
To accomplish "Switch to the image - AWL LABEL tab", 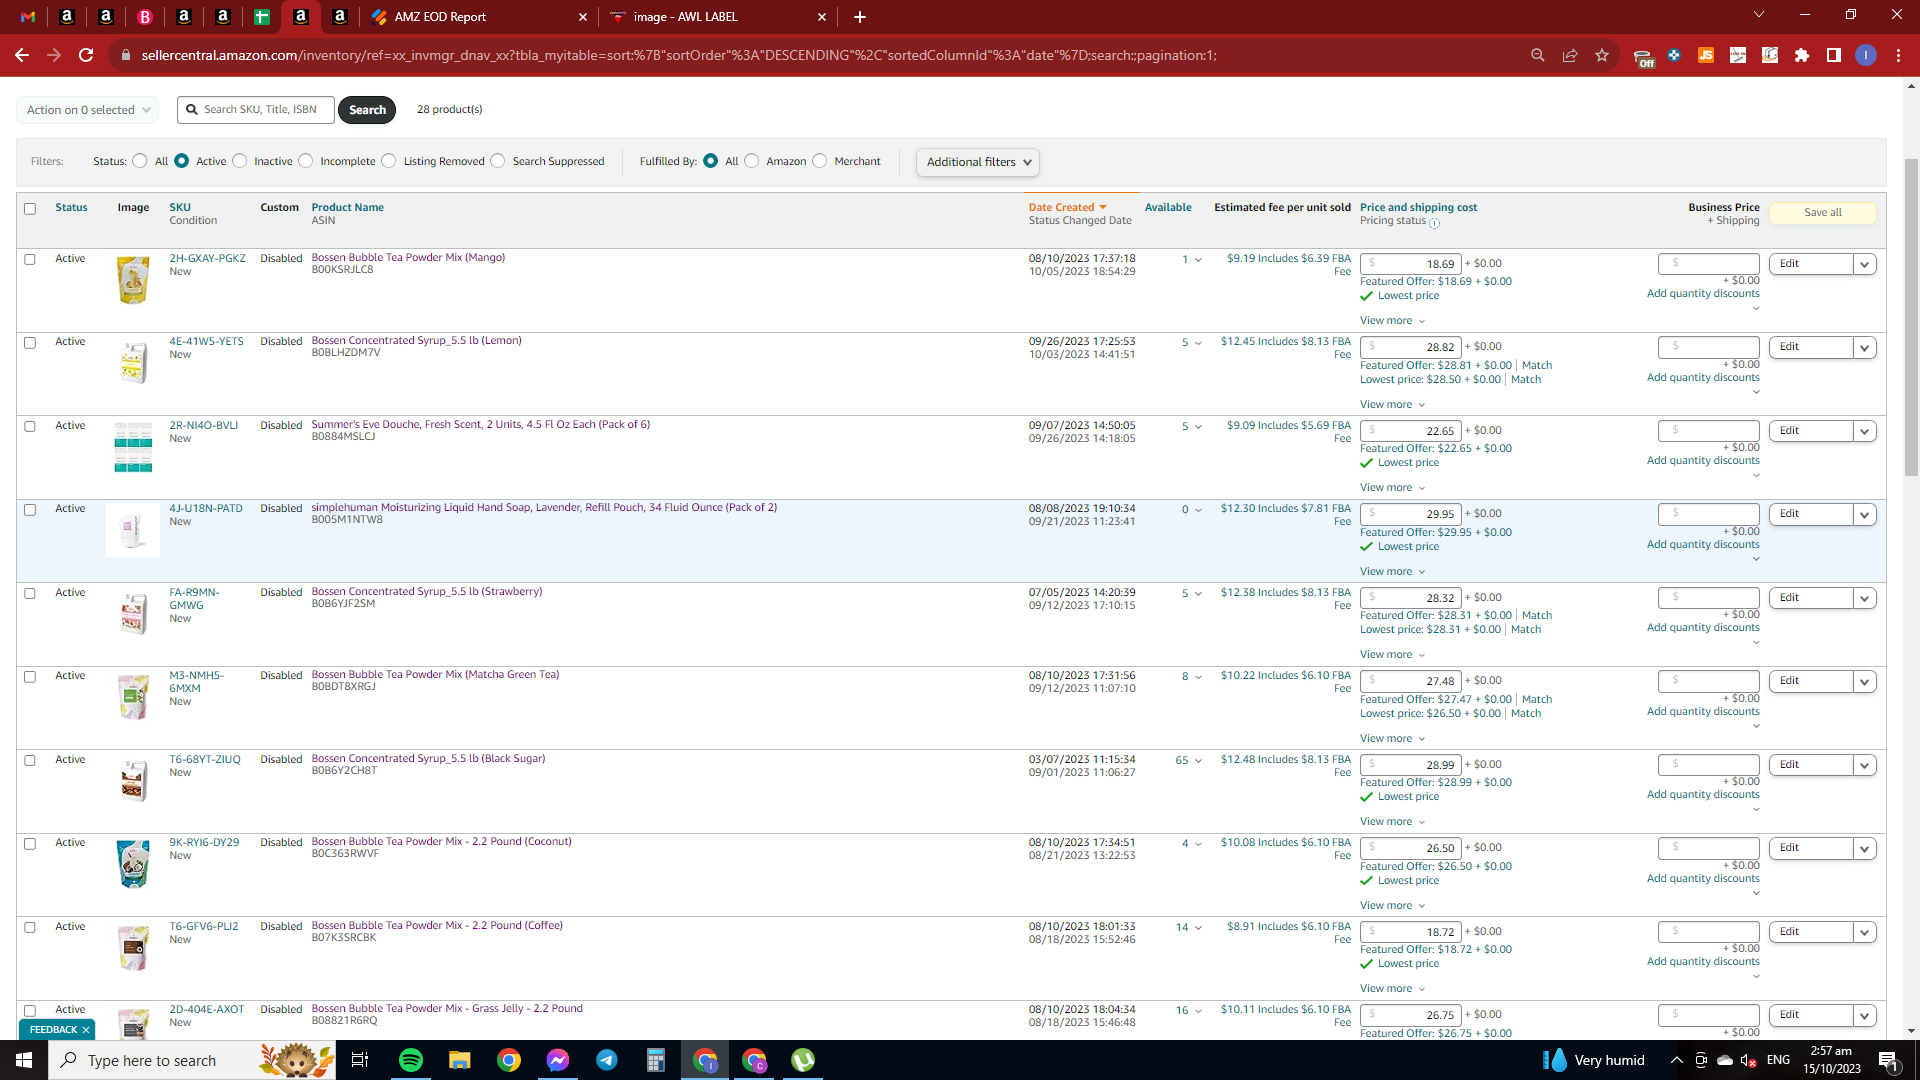I will point(717,17).
